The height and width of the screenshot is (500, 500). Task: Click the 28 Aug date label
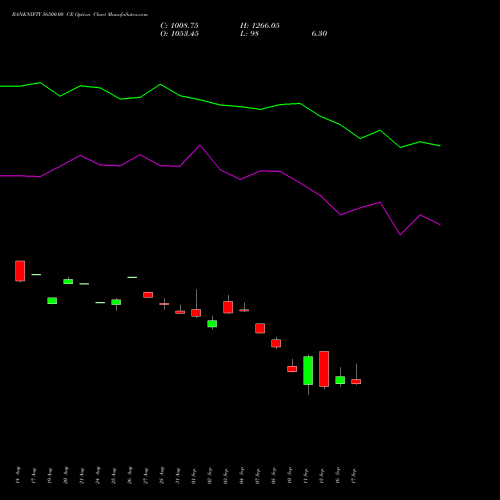coord(162,475)
